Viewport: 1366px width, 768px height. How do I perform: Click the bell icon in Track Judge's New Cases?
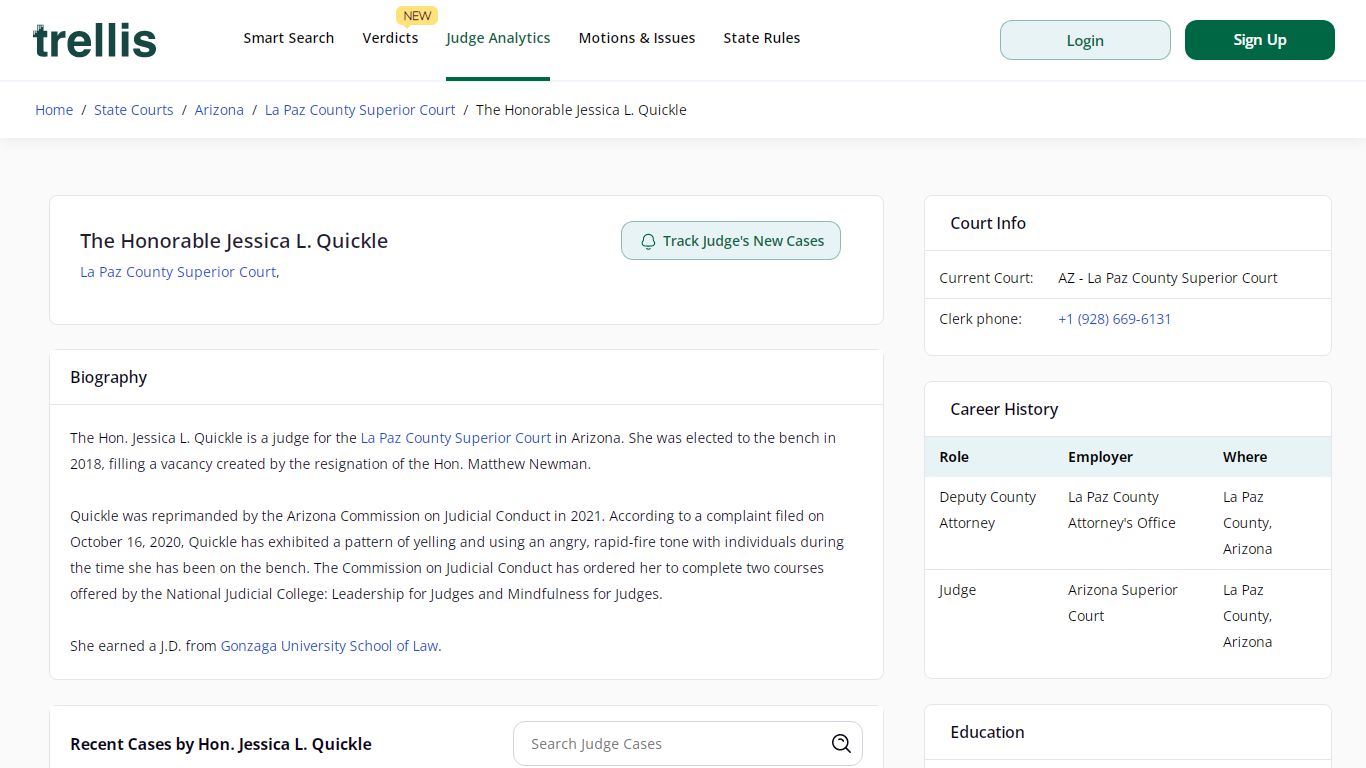point(648,241)
